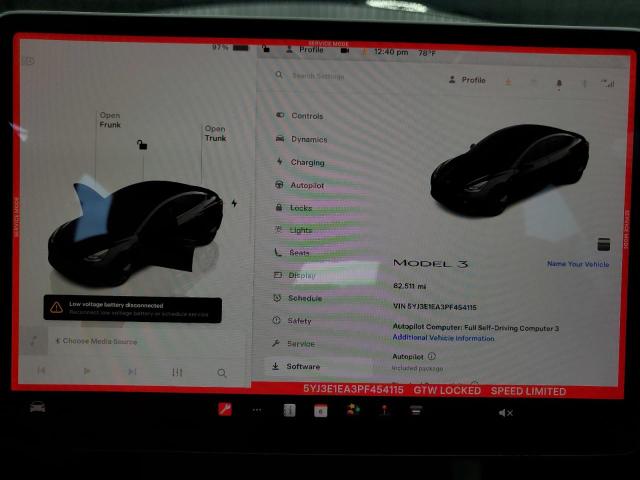The image size is (640, 480).
Task: Tap the charge port lightning bolt icon
Action: (x=234, y=203)
